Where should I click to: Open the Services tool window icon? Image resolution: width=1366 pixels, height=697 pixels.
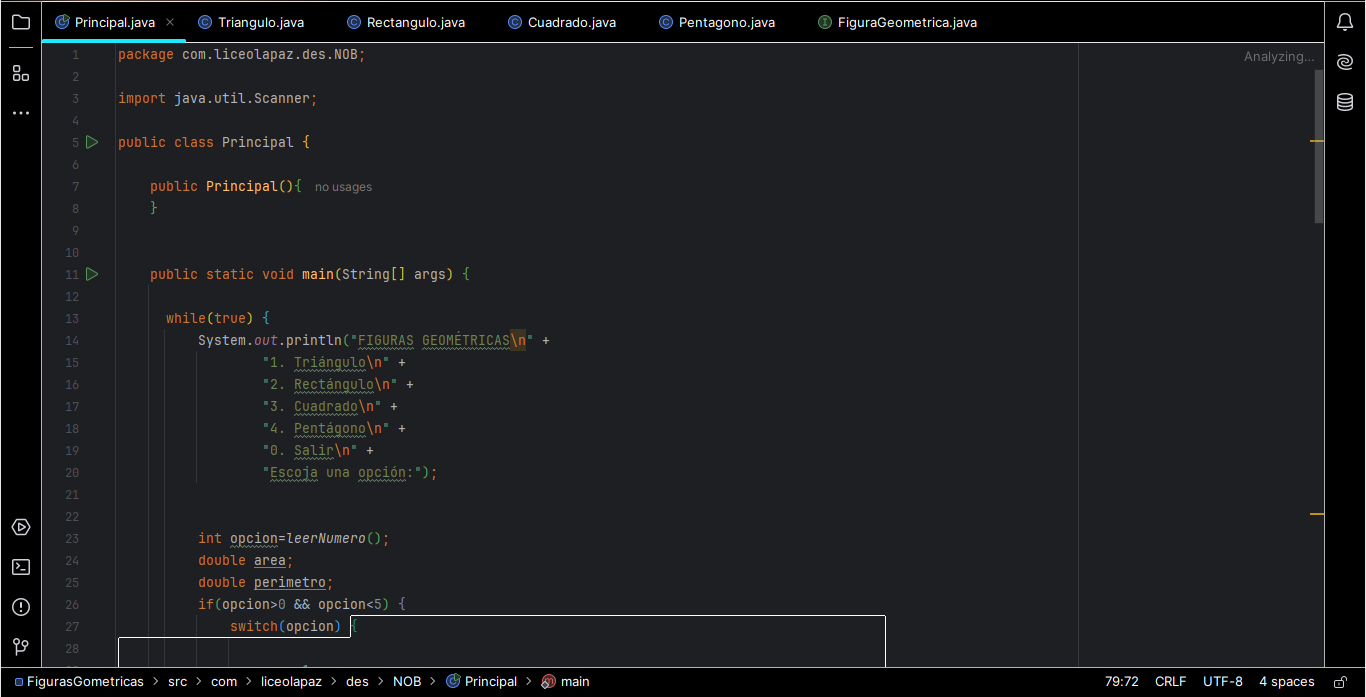[x=21, y=527]
